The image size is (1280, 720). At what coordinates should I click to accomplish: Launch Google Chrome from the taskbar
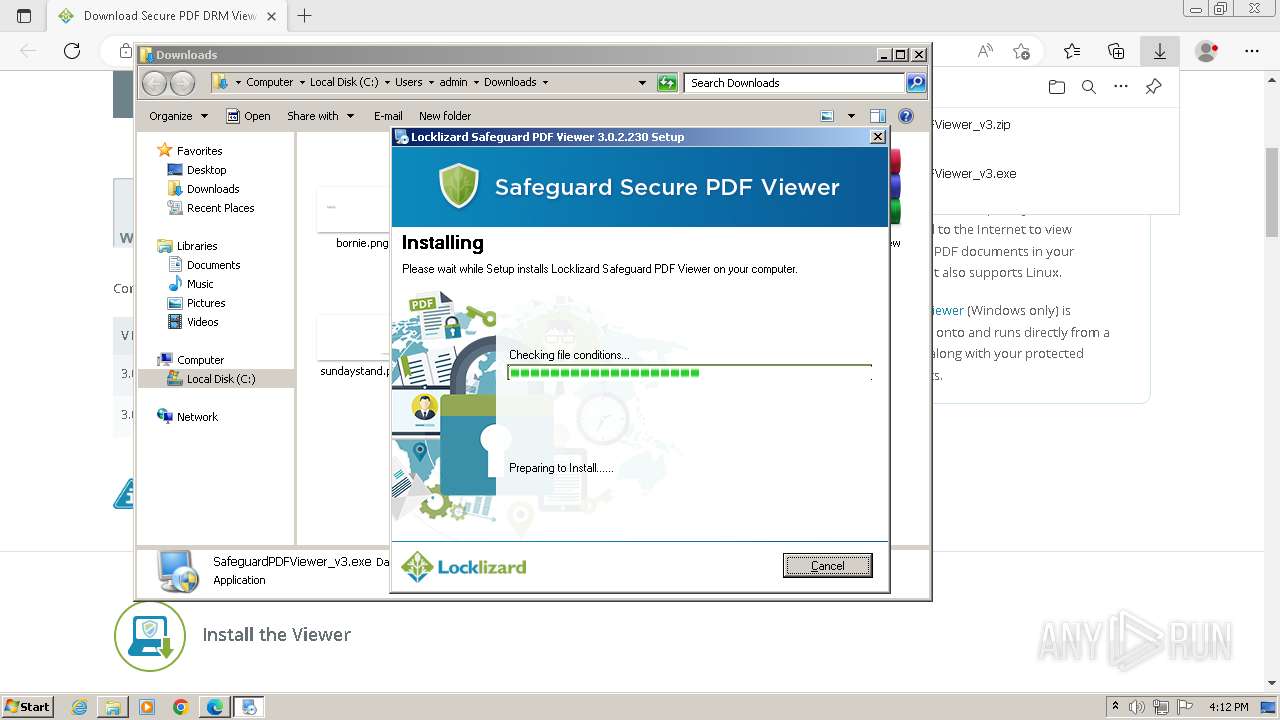pos(180,707)
